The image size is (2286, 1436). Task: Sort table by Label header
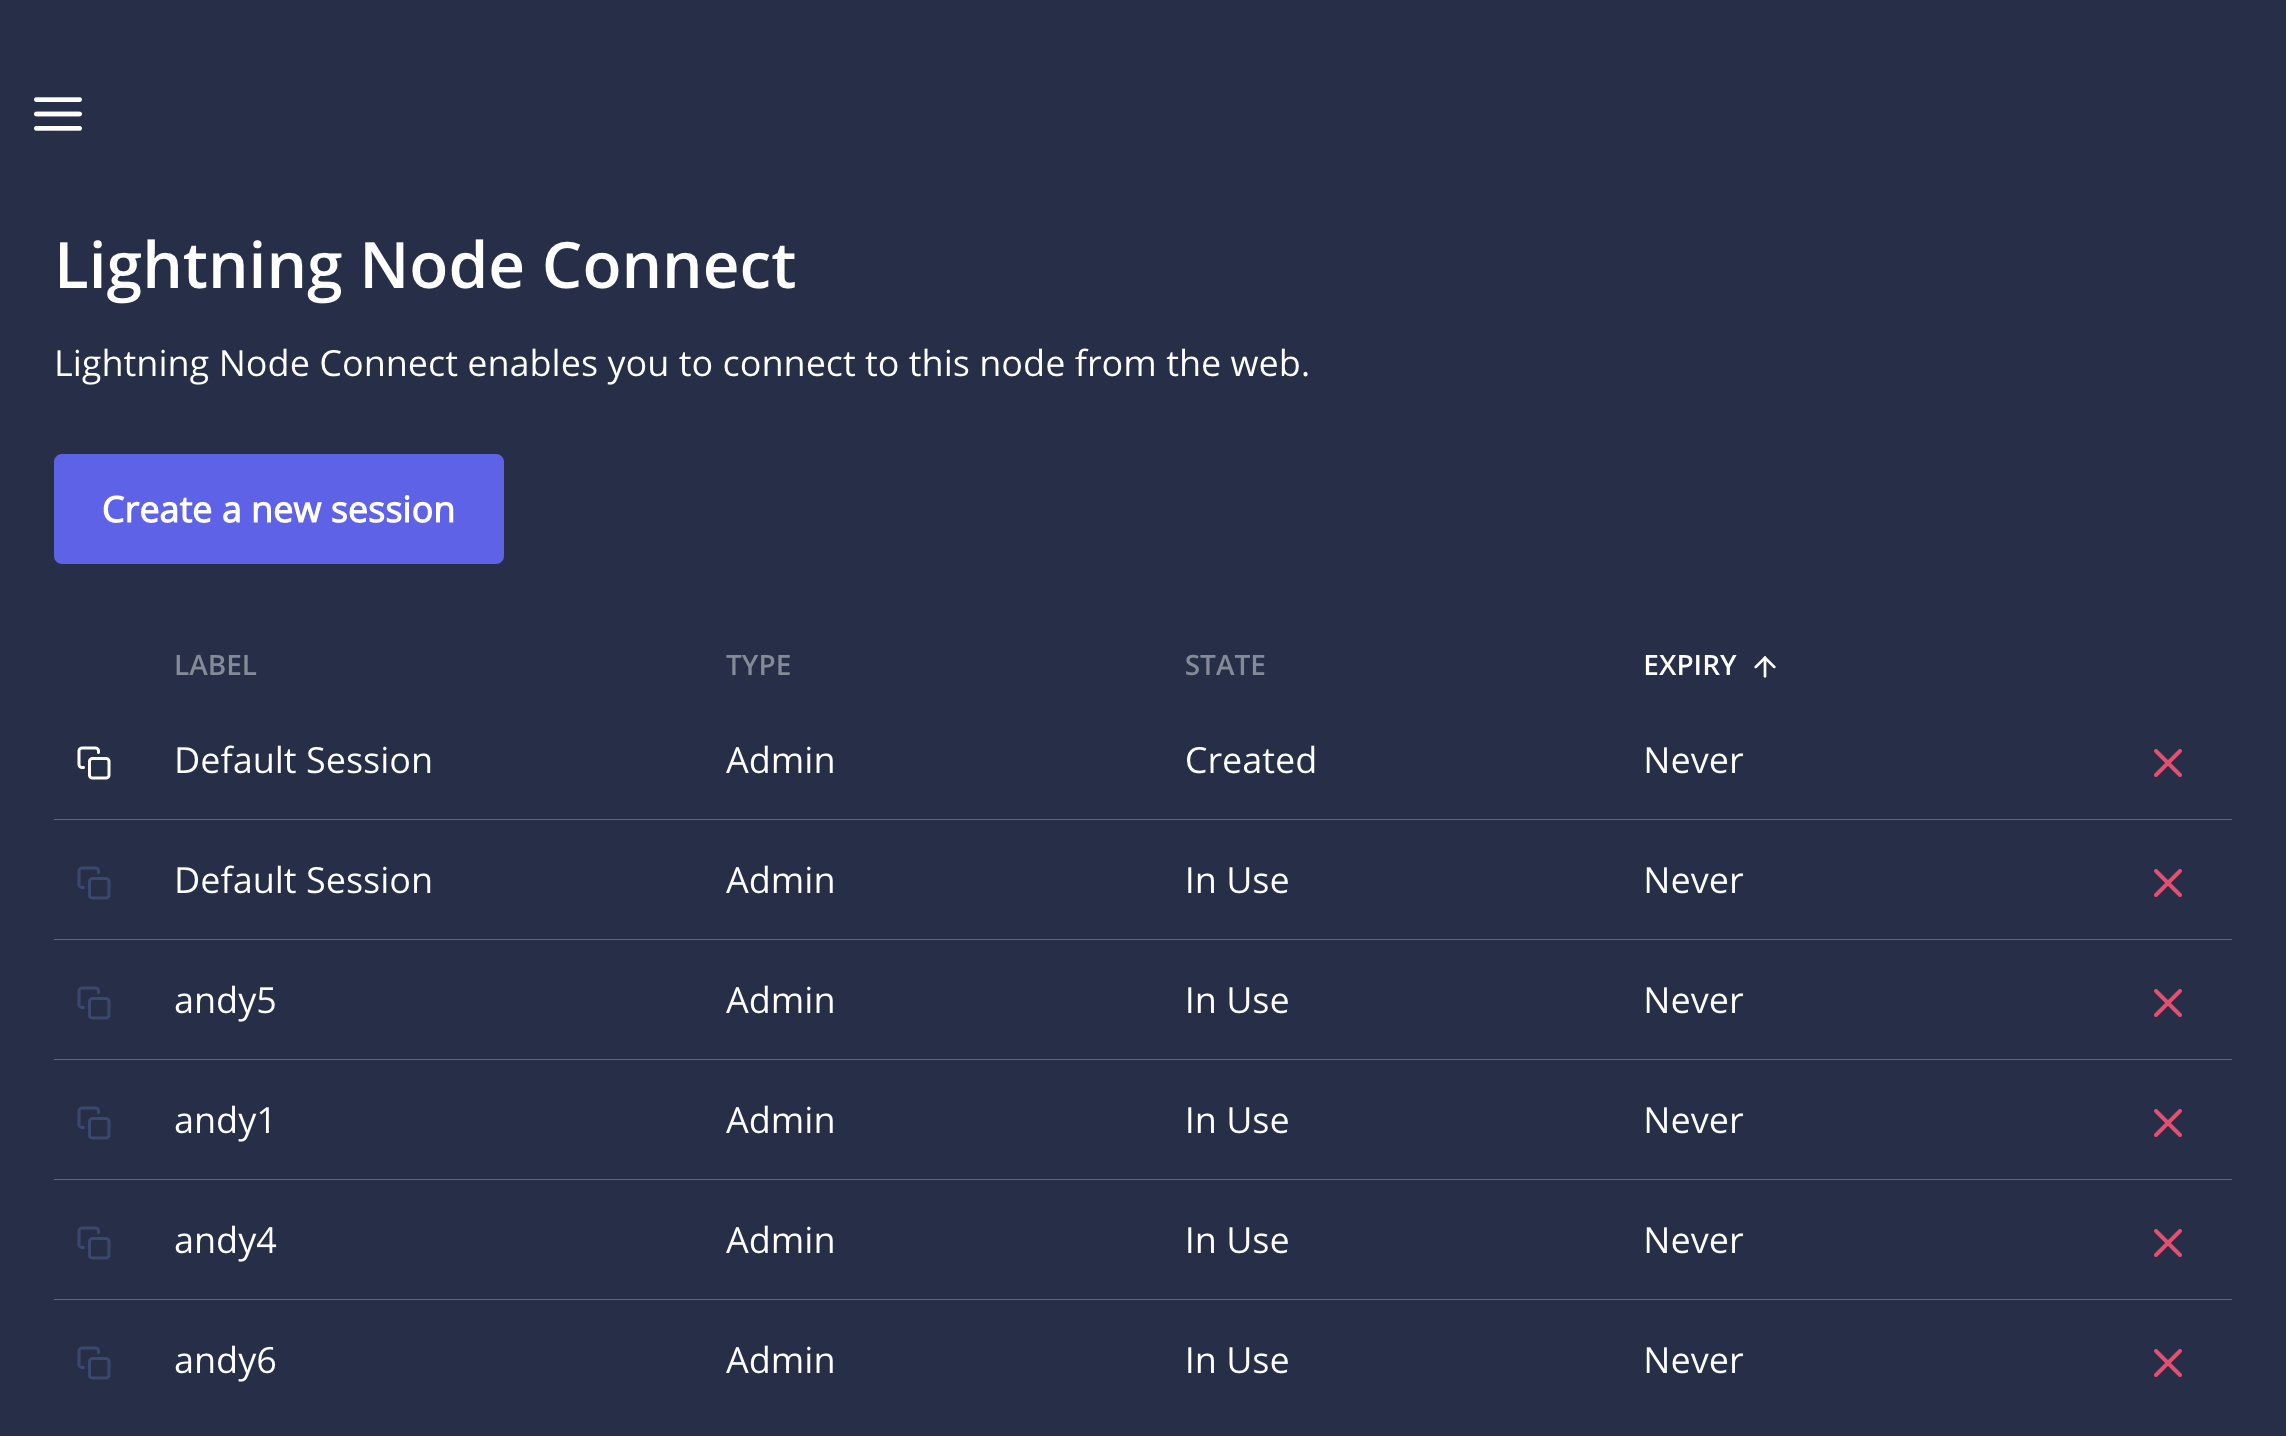(215, 665)
